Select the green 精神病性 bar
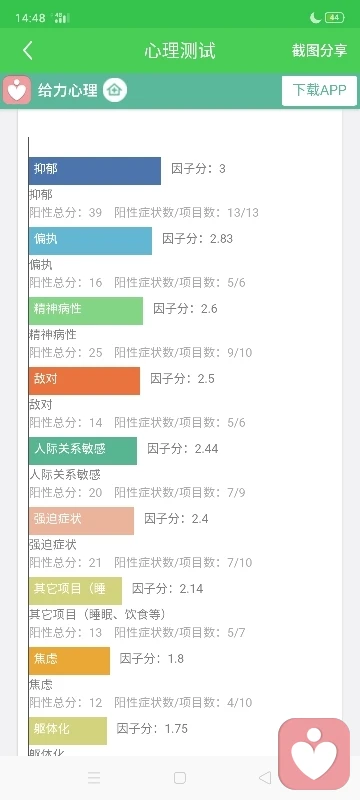 click(86, 311)
